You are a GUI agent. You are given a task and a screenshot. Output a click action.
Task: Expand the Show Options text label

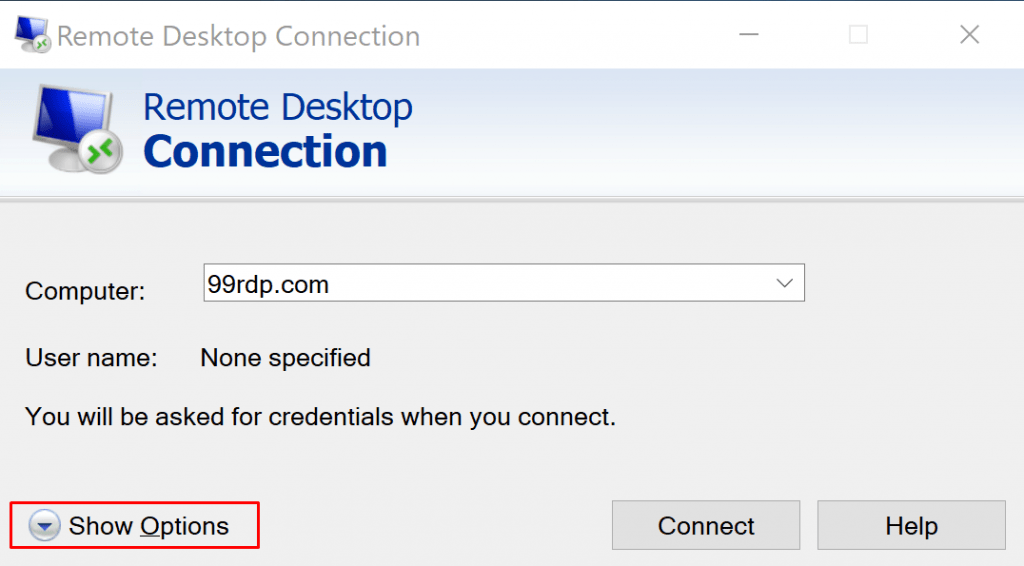(148, 526)
